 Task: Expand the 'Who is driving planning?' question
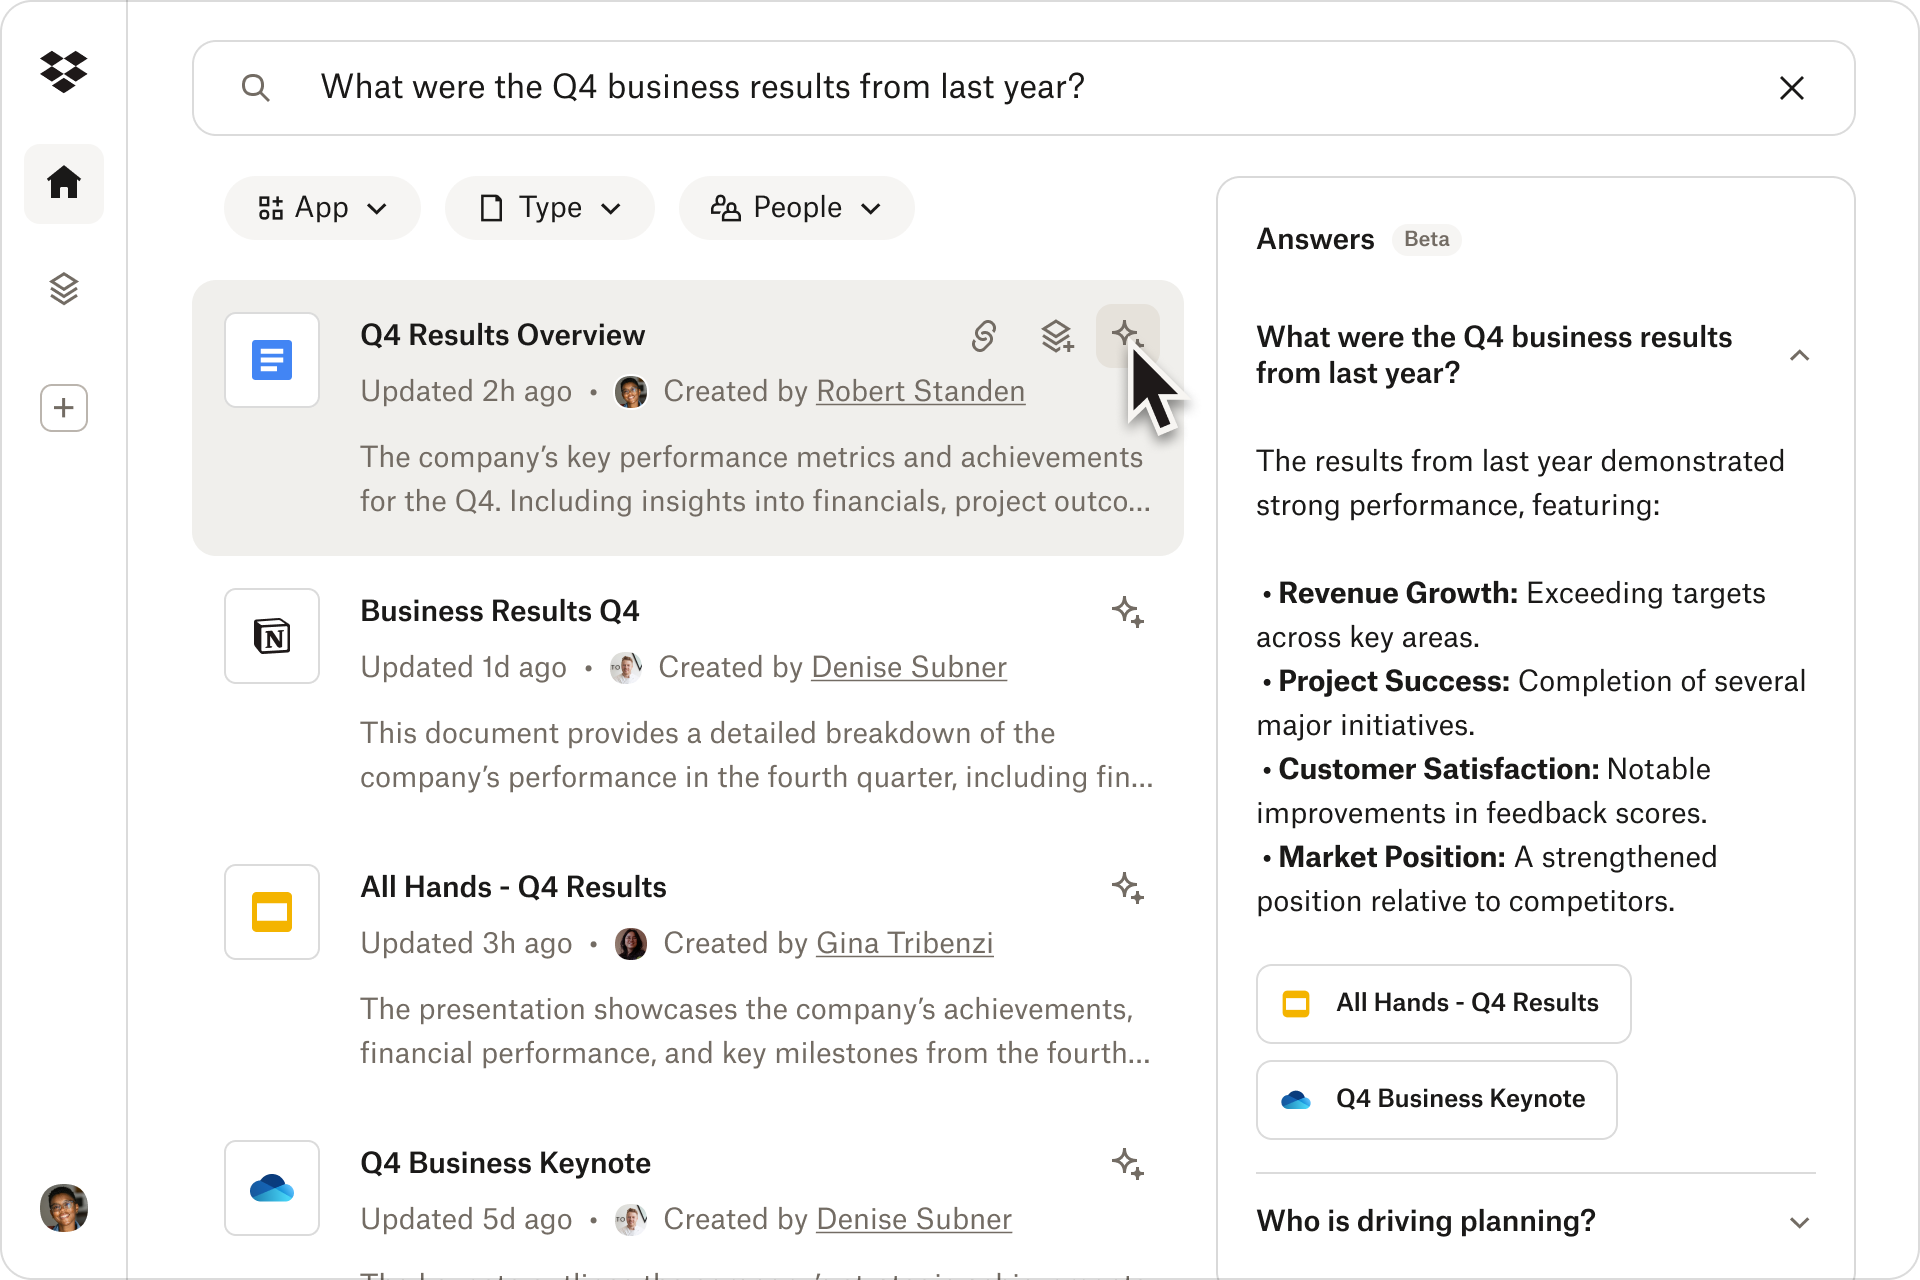1801,1221
